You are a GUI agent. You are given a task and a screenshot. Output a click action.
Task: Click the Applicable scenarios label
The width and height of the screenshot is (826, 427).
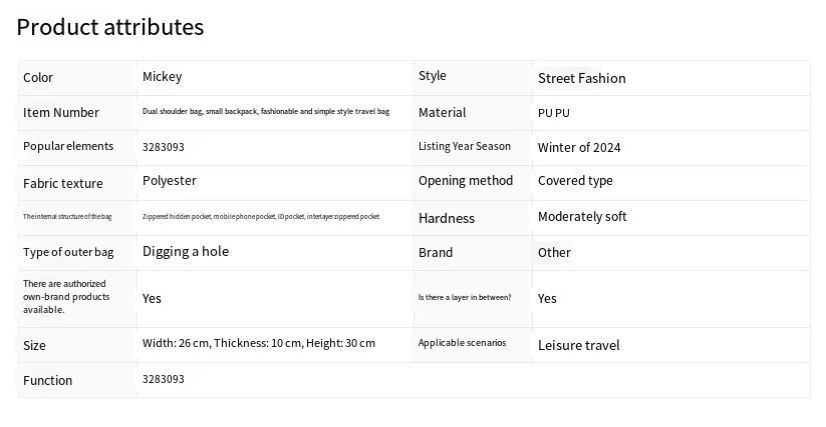462,343
